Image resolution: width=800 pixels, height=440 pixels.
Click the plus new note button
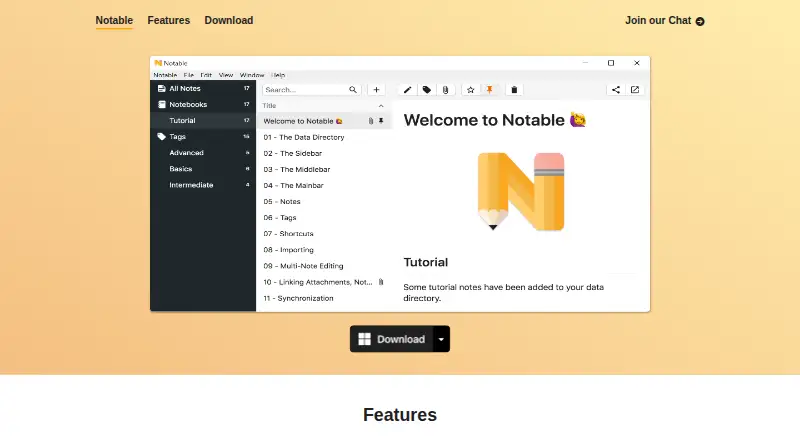376,90
